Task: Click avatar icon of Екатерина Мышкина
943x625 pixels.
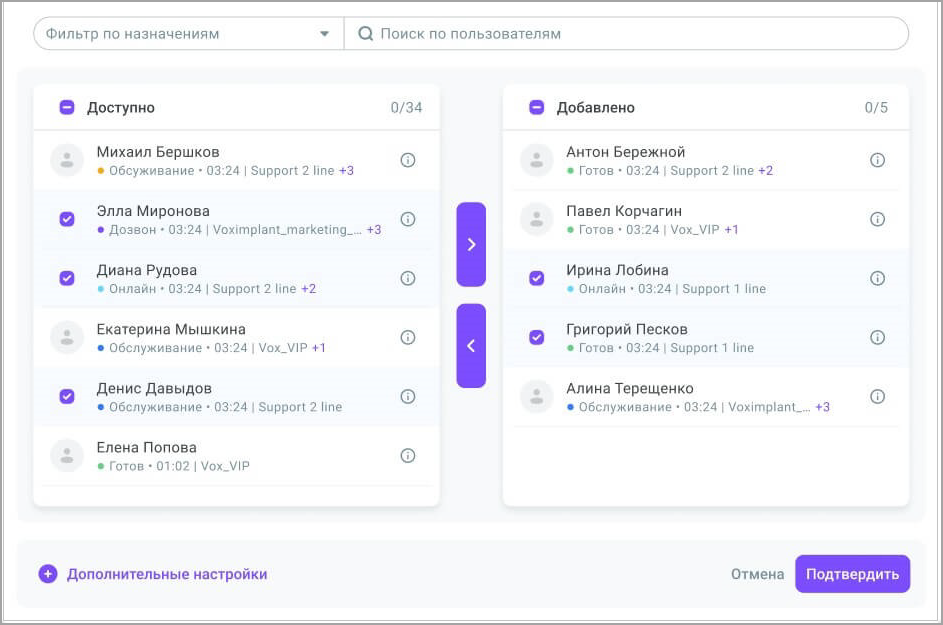Action: 67,338
